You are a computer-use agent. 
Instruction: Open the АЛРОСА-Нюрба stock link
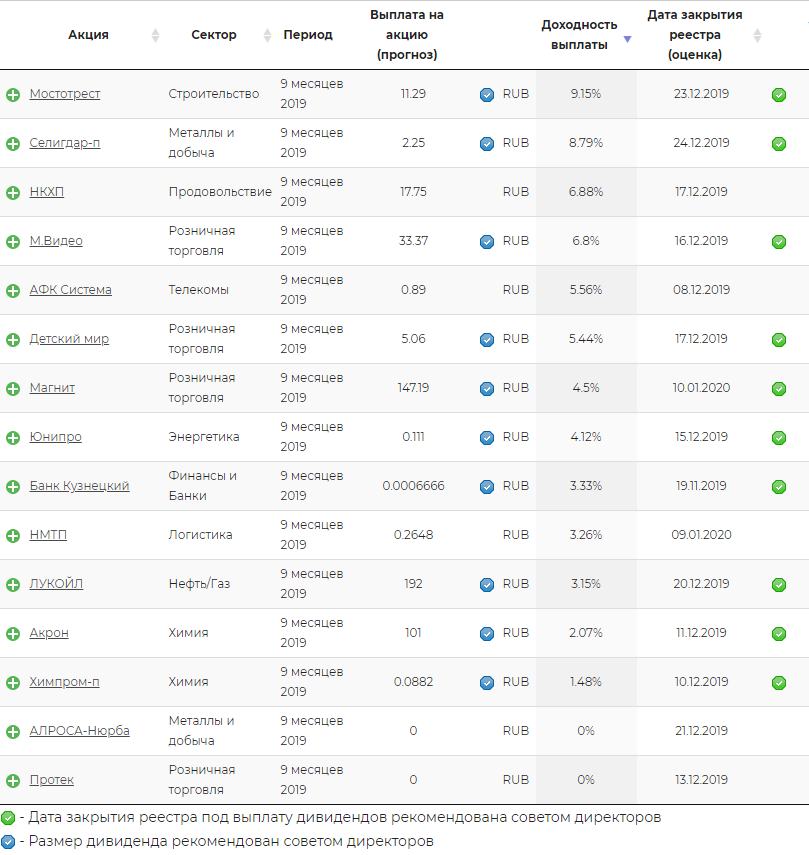[x=80, y=731]
